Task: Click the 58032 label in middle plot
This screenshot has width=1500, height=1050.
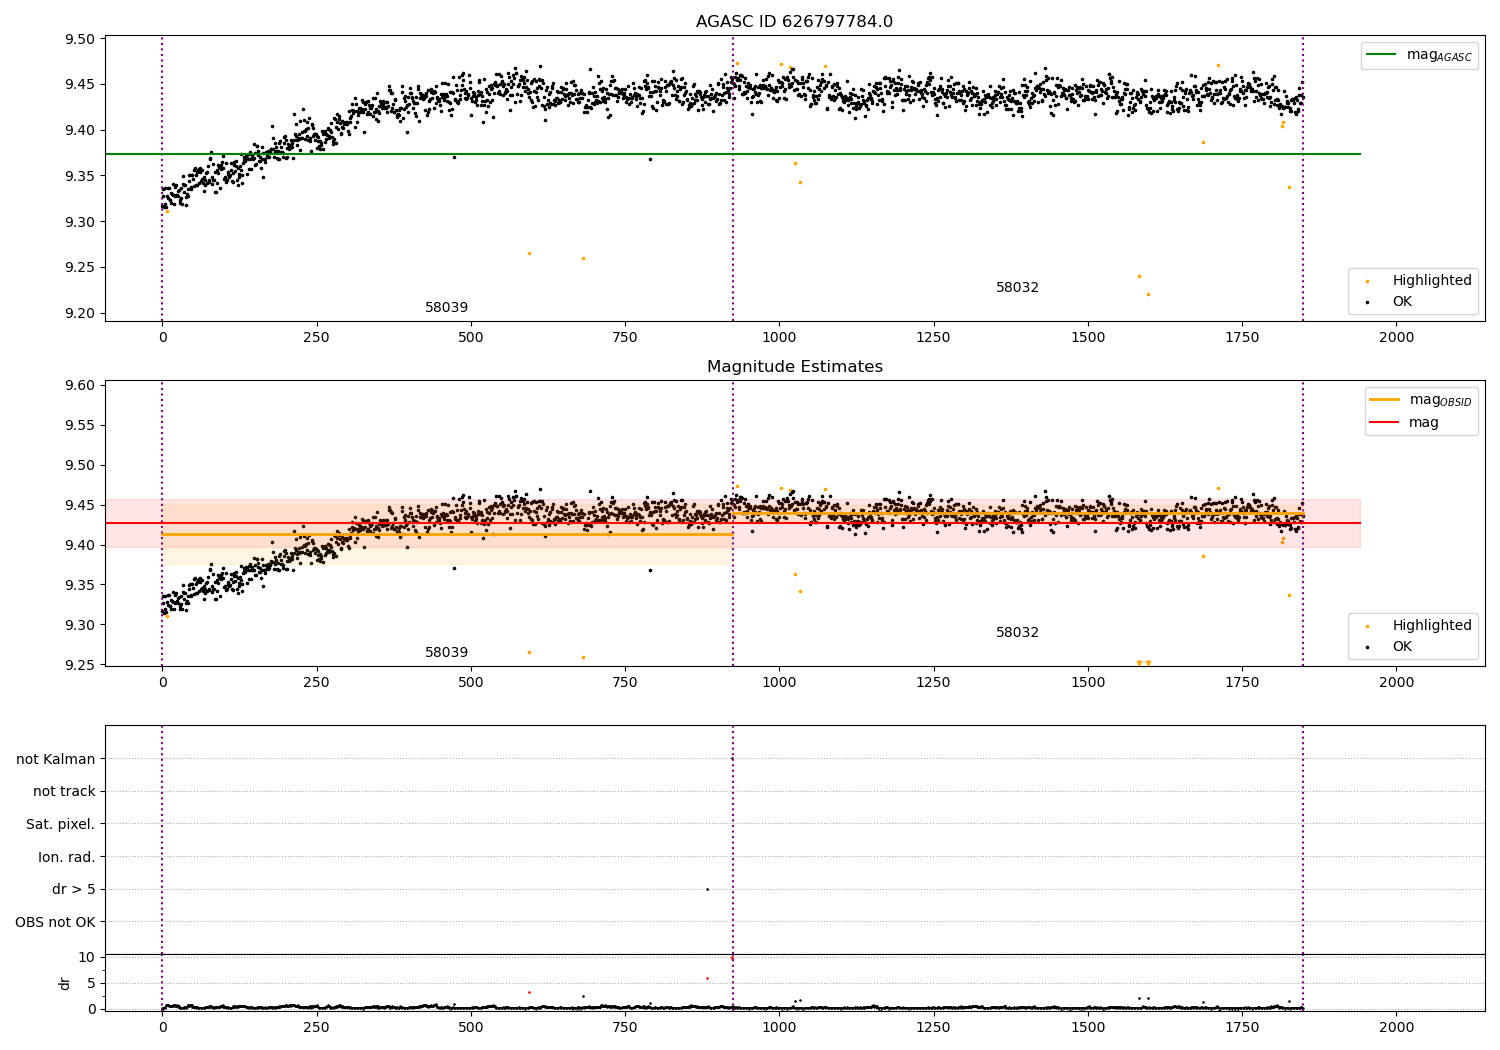Action: click(x=1017, y=633)
